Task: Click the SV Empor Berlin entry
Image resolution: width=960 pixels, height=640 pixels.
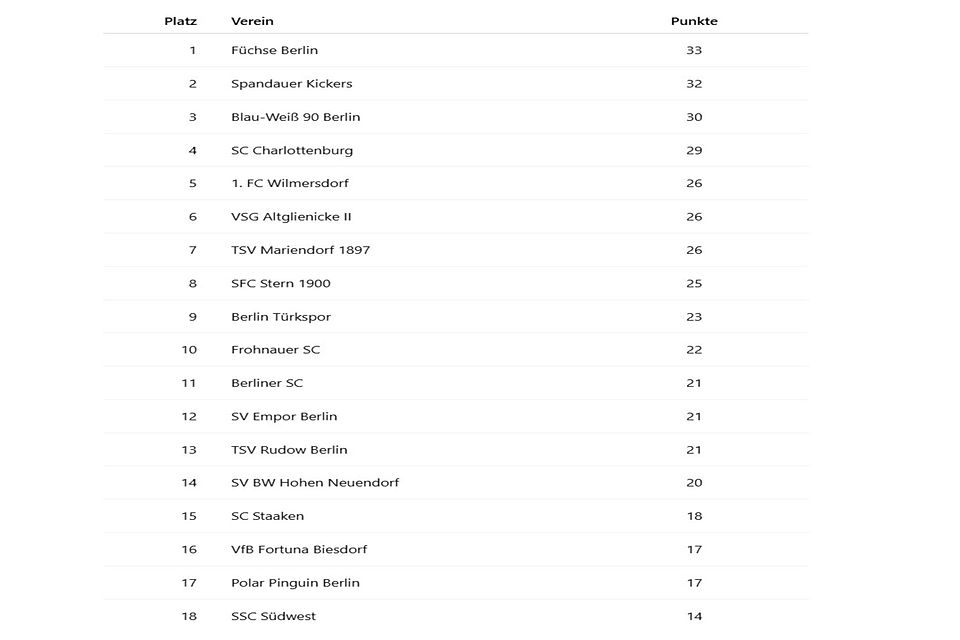Action: click(284, 417)
